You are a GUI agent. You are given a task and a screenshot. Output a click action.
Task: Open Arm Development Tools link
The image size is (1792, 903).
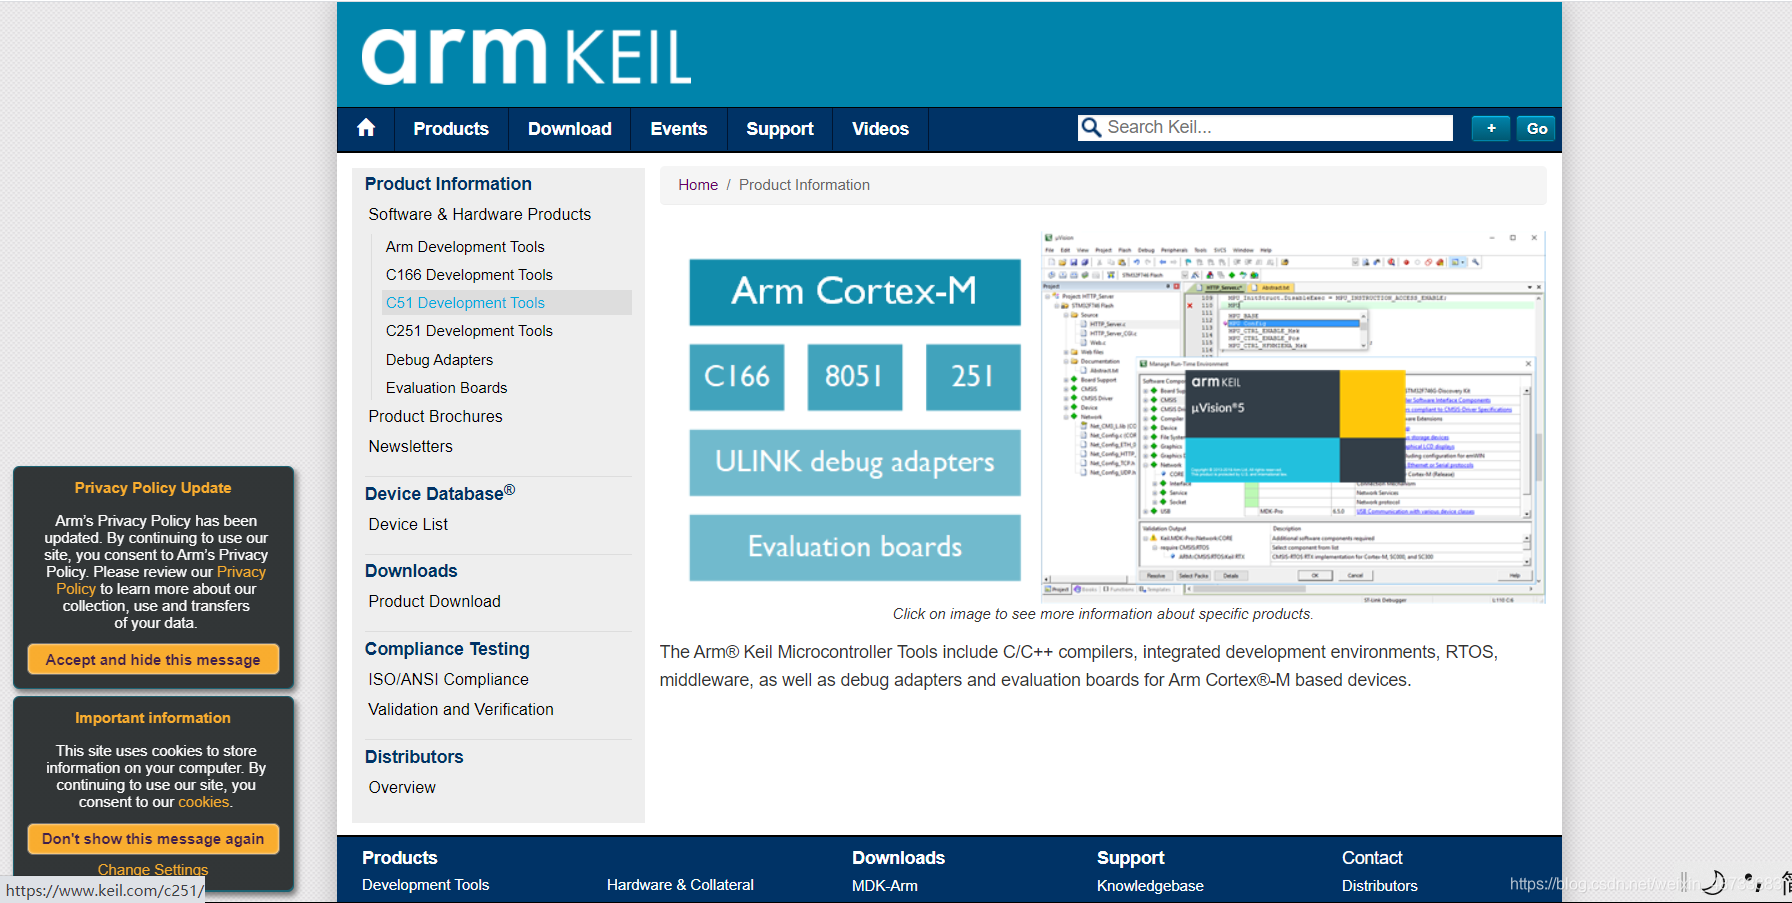coord(465,247)
